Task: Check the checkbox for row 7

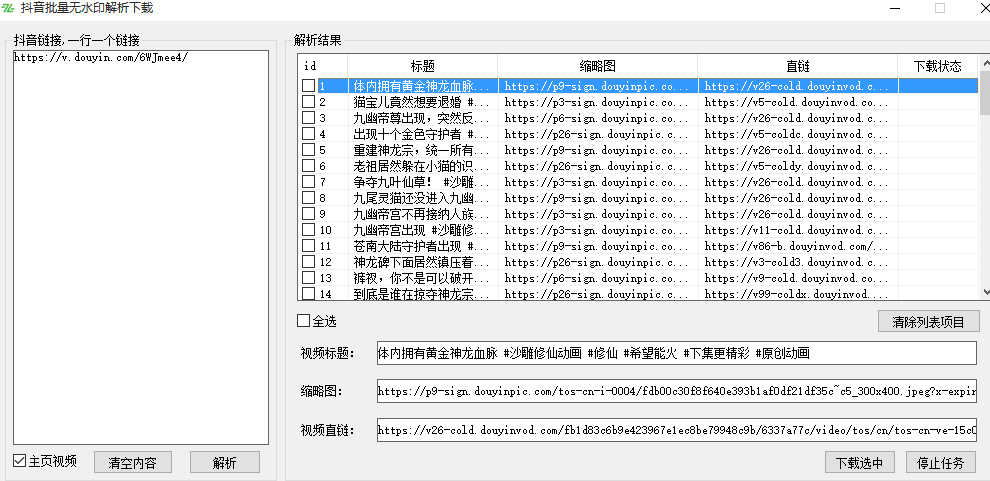Action: [x=308, y=182]
